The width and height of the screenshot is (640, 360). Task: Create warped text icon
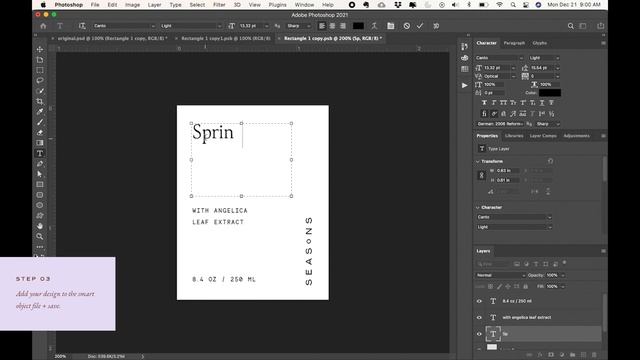pyautogui.click(x=374, y=26)
